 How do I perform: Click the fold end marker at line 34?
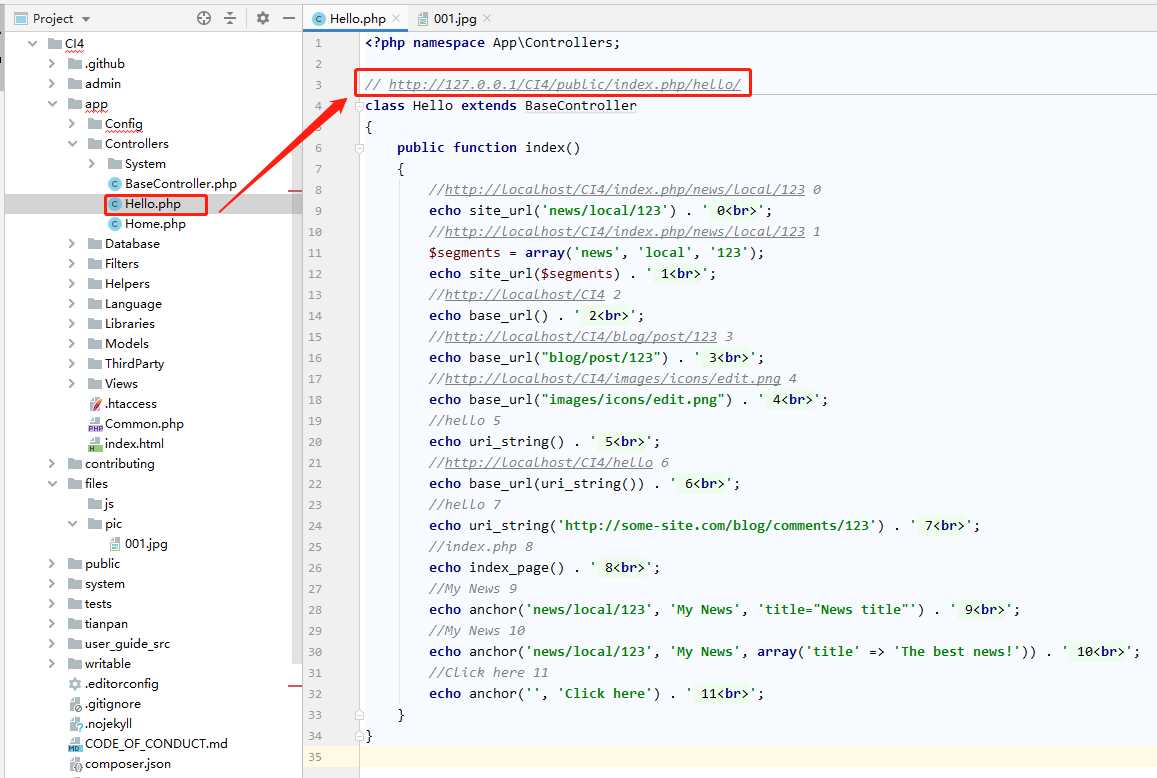click(x=359, y=736)
